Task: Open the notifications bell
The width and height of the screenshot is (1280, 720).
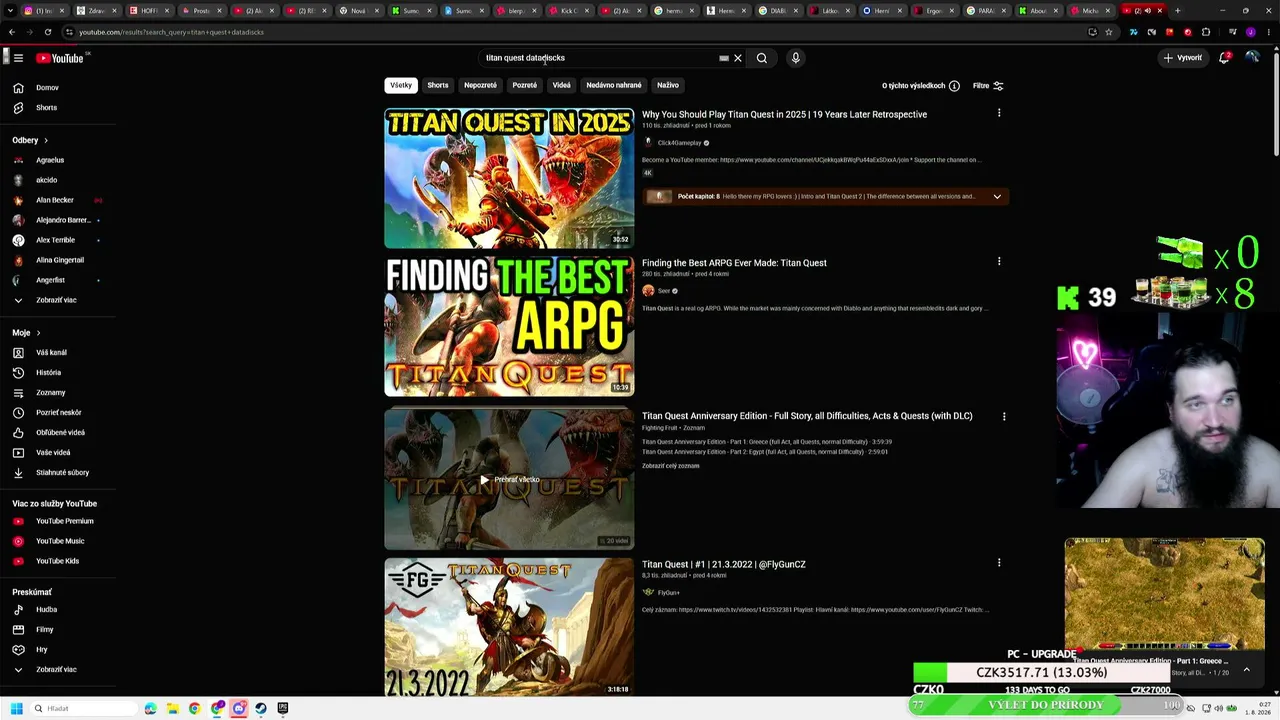Action: [1224, 58]
